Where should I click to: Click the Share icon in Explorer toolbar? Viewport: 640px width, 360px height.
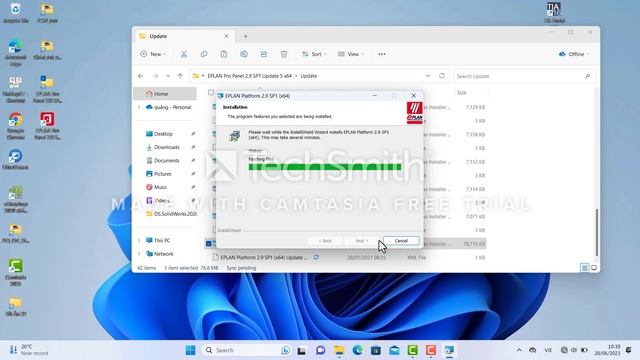pyautogui.click(x=264, y=54)
